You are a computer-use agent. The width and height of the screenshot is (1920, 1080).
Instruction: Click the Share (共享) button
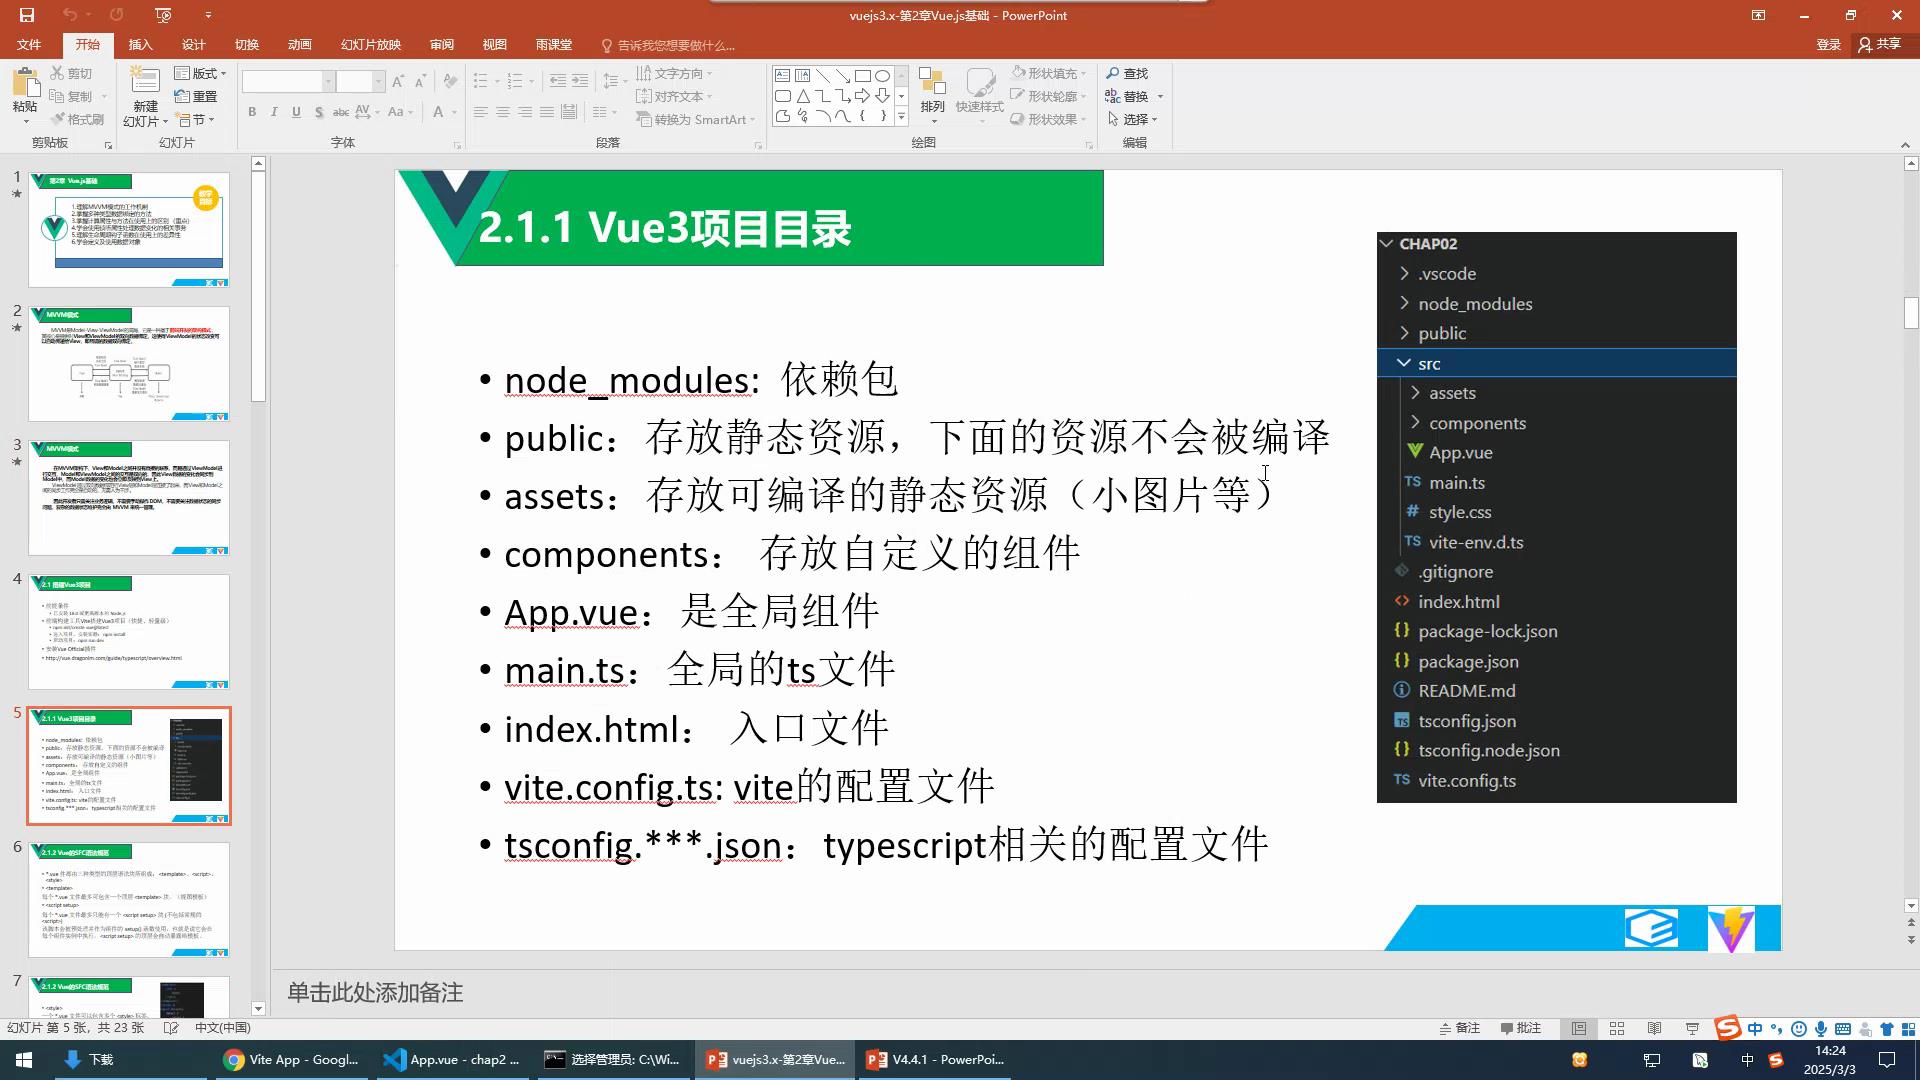click(x=1879, y=44)
